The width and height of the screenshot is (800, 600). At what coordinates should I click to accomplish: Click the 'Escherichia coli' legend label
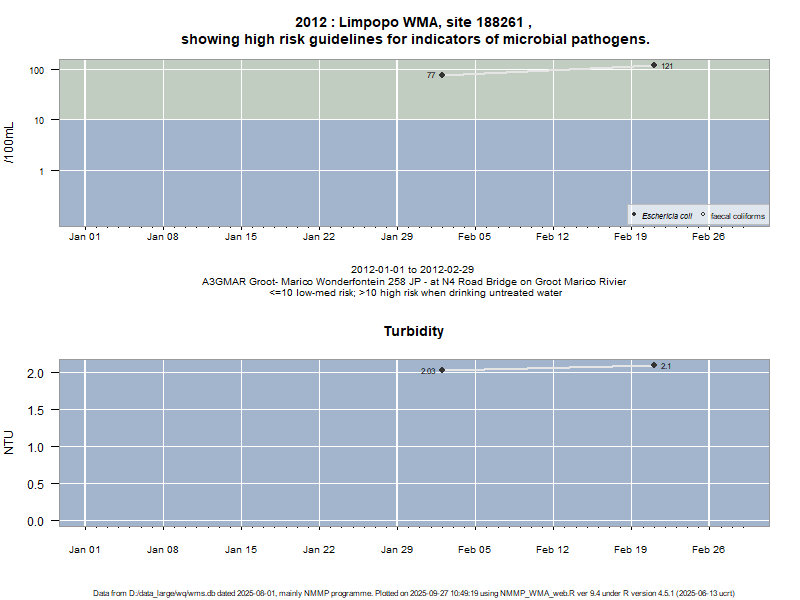tap(666, 216)
